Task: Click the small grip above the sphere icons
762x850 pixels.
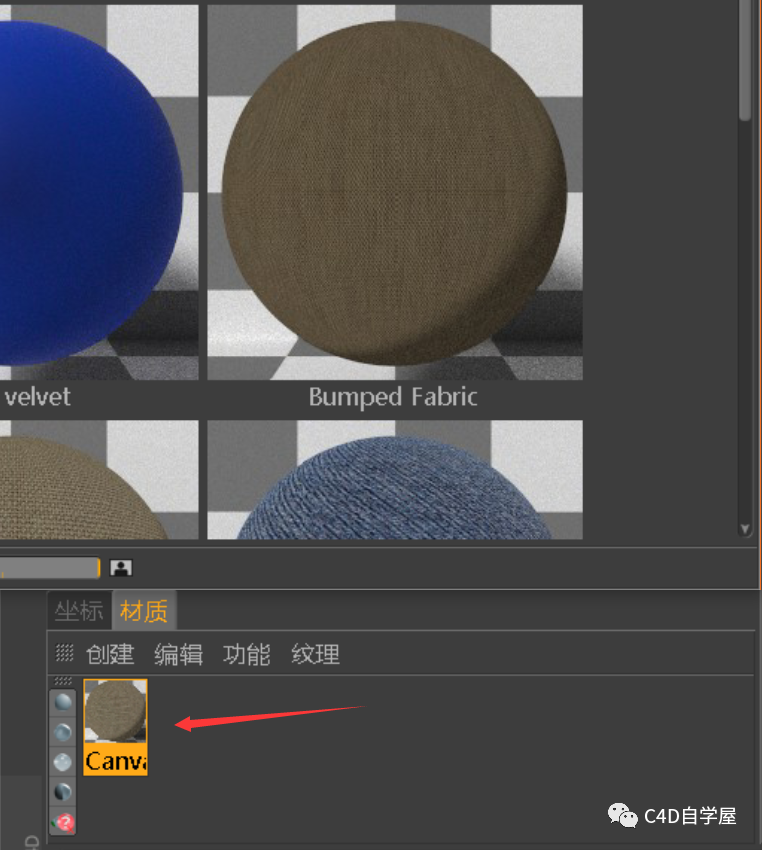Action: (x=63, y=681)
